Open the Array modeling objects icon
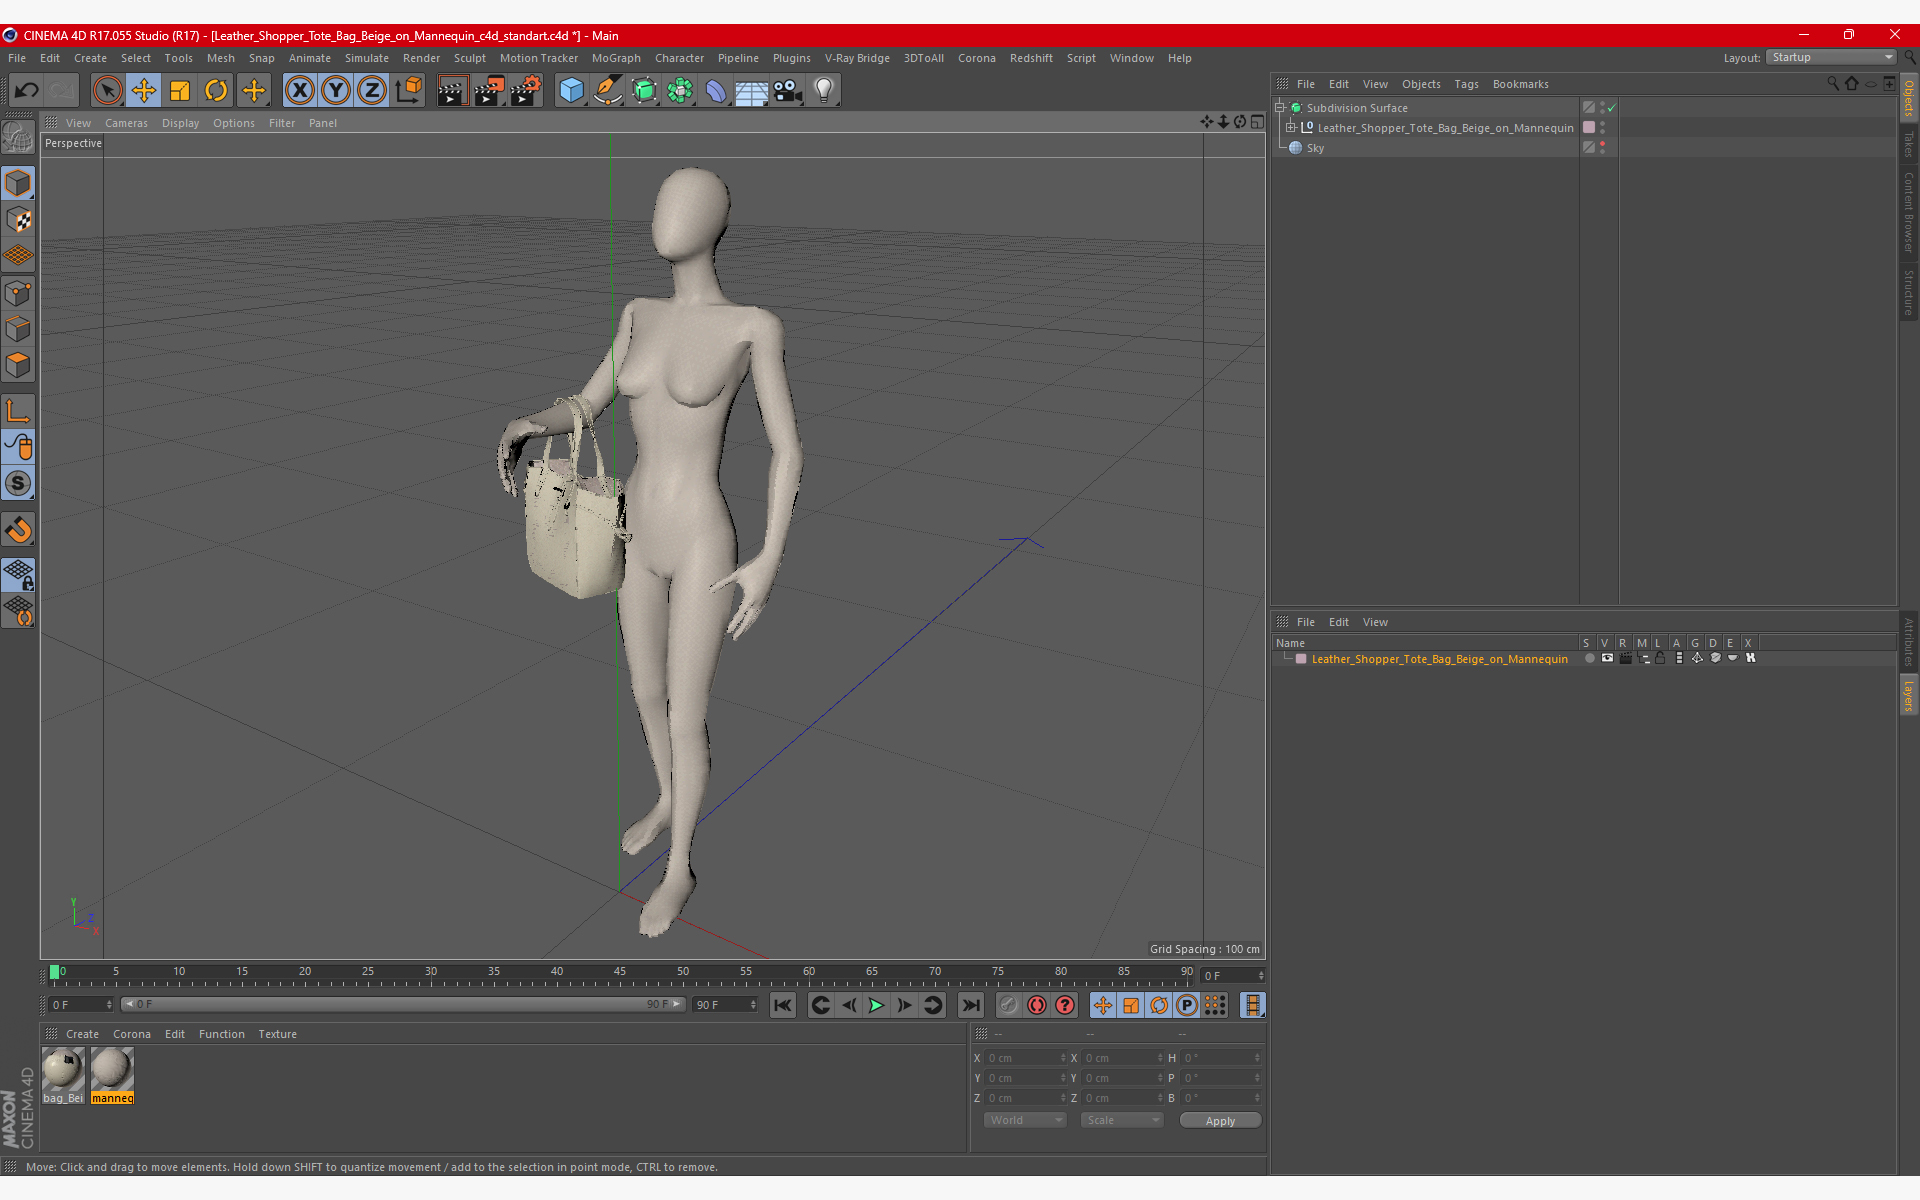 coord(680,91)
